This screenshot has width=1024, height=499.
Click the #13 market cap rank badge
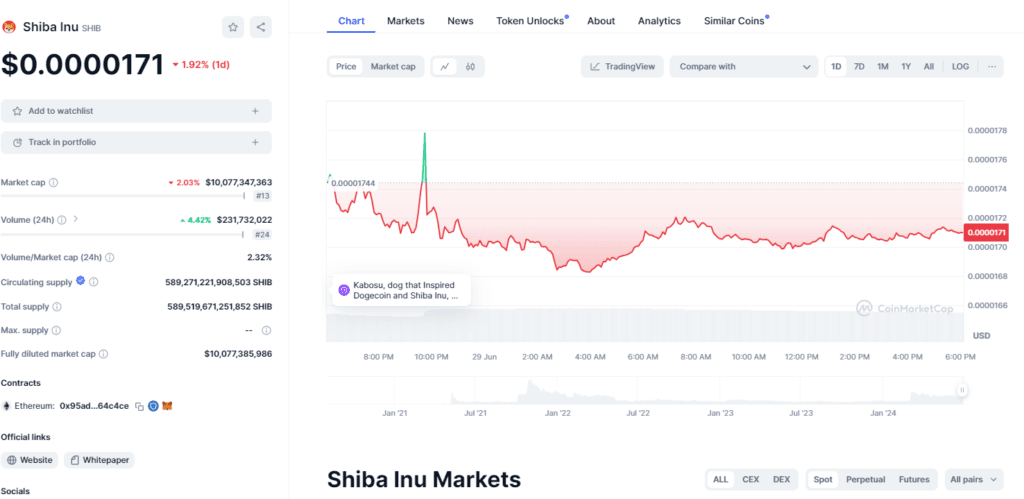pos(263,195)
